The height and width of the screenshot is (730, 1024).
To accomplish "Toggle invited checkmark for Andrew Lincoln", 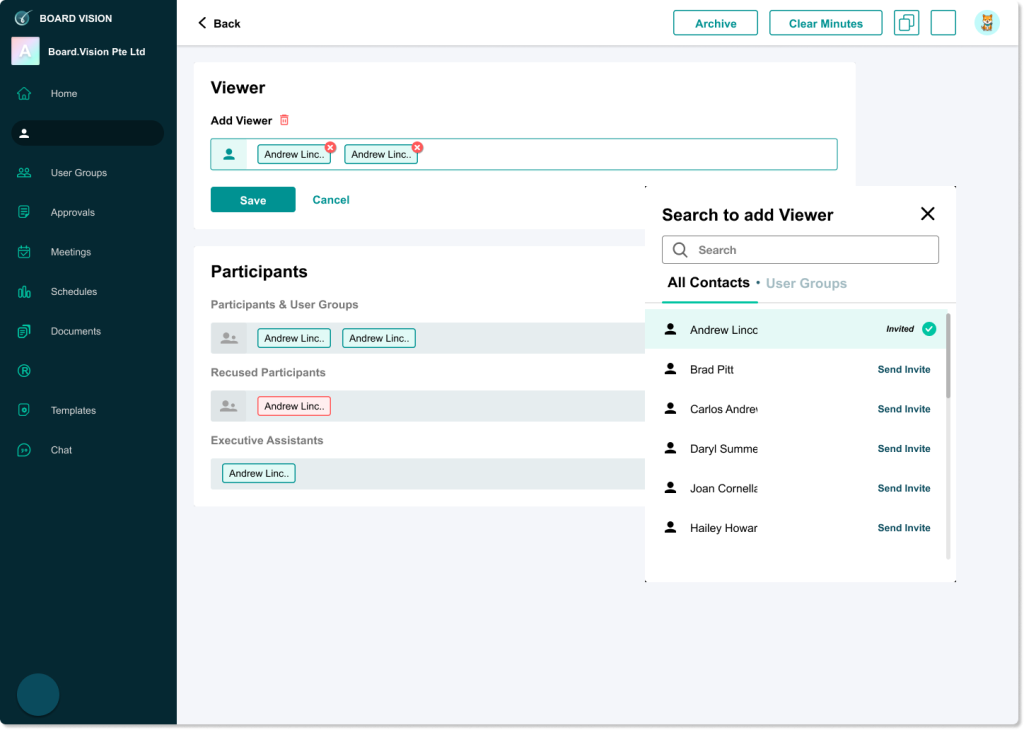I will (929, 329).
